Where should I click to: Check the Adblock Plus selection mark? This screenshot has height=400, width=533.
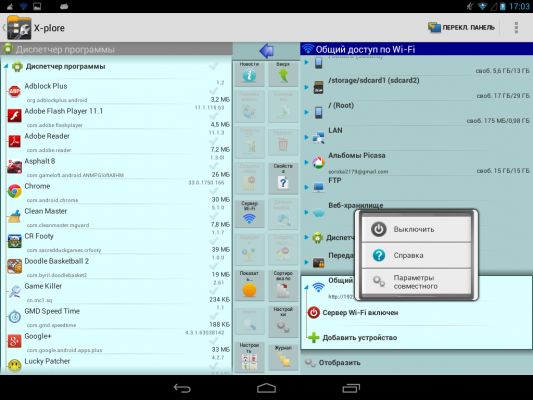pyautogui.click(x=213, y=91)
